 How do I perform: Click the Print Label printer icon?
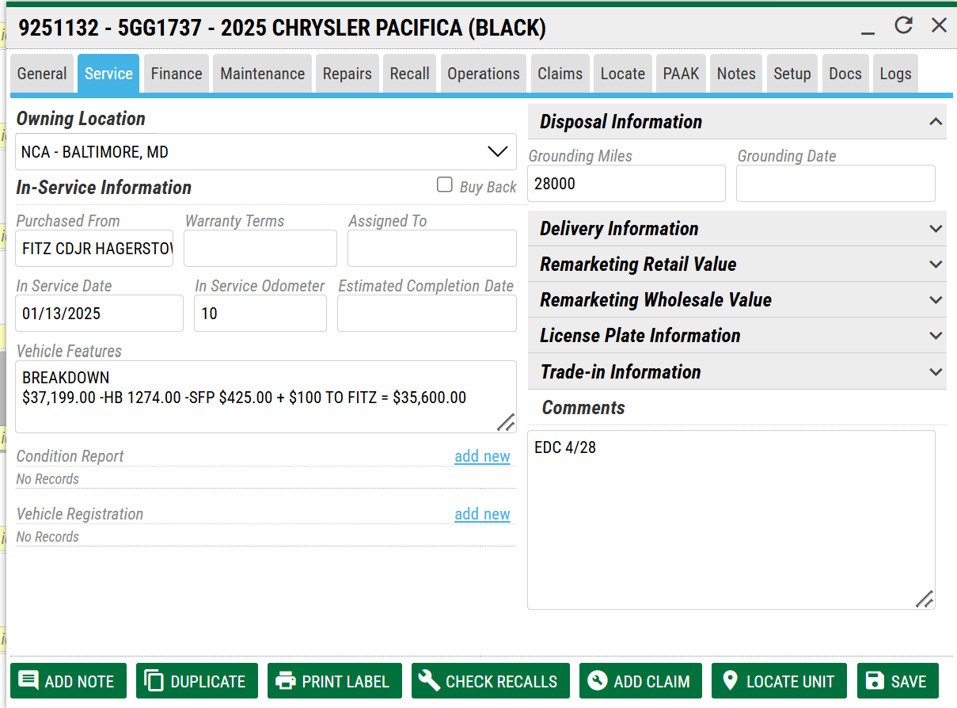point(286,681)
